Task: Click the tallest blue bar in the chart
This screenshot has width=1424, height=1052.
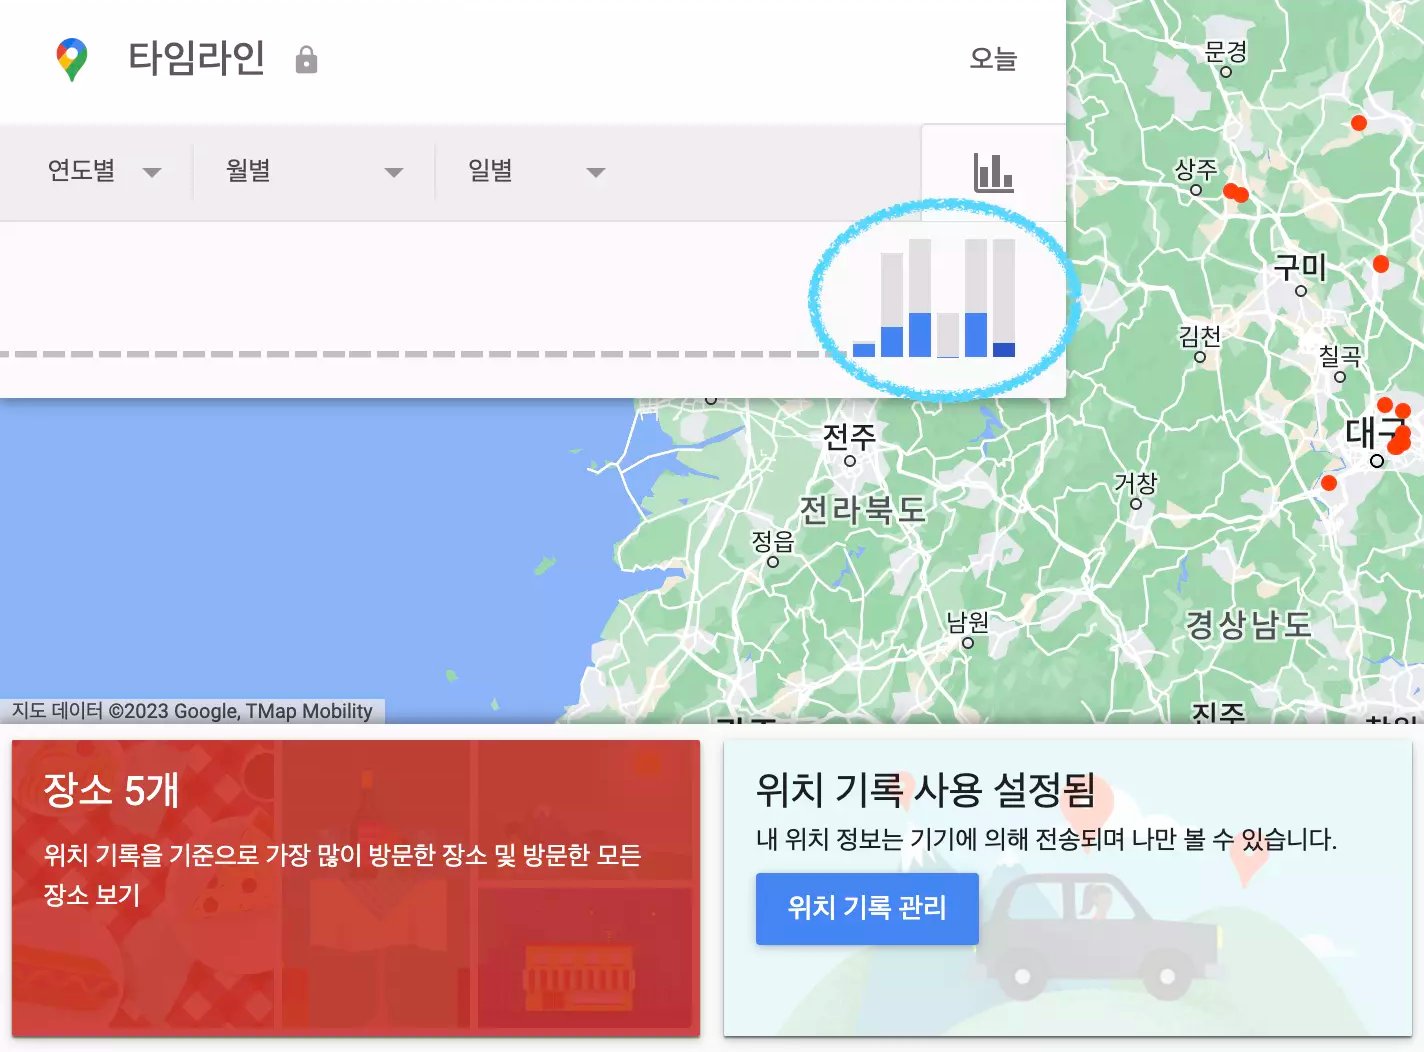Action: click(x=918, y=335)
